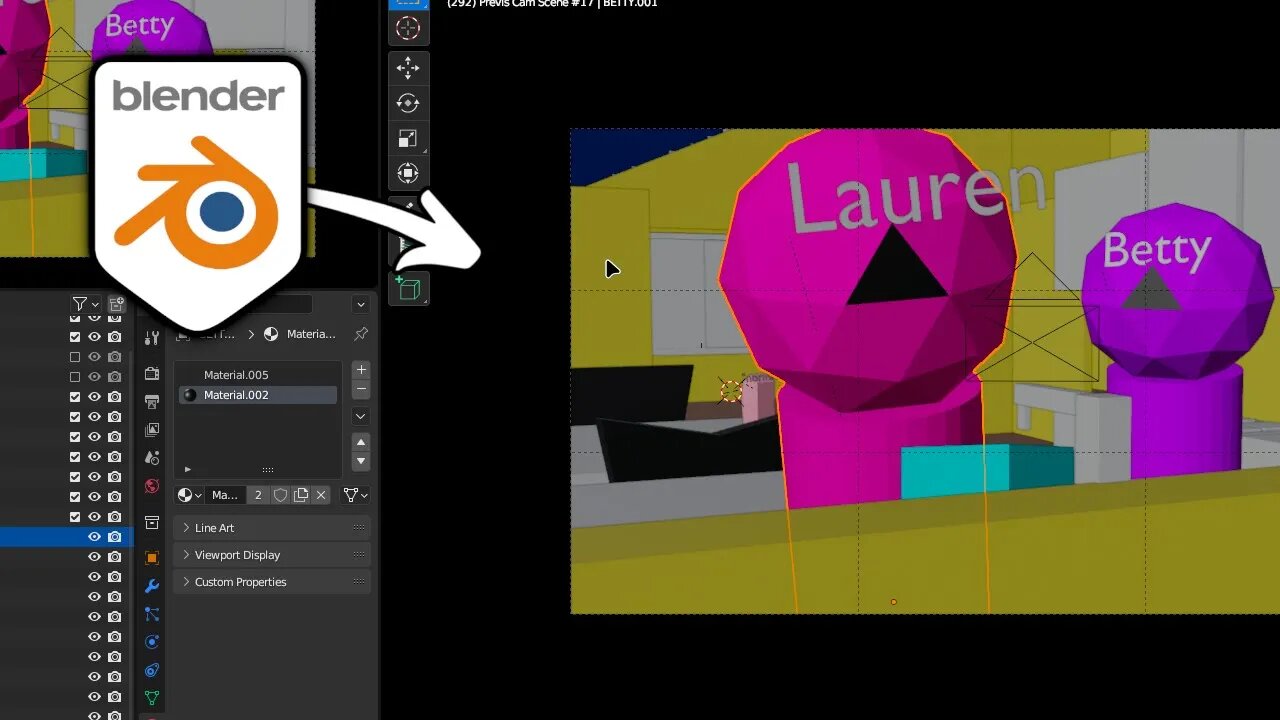
Task: Open the Physics properties tab
Action: click(x=152, y=642)
